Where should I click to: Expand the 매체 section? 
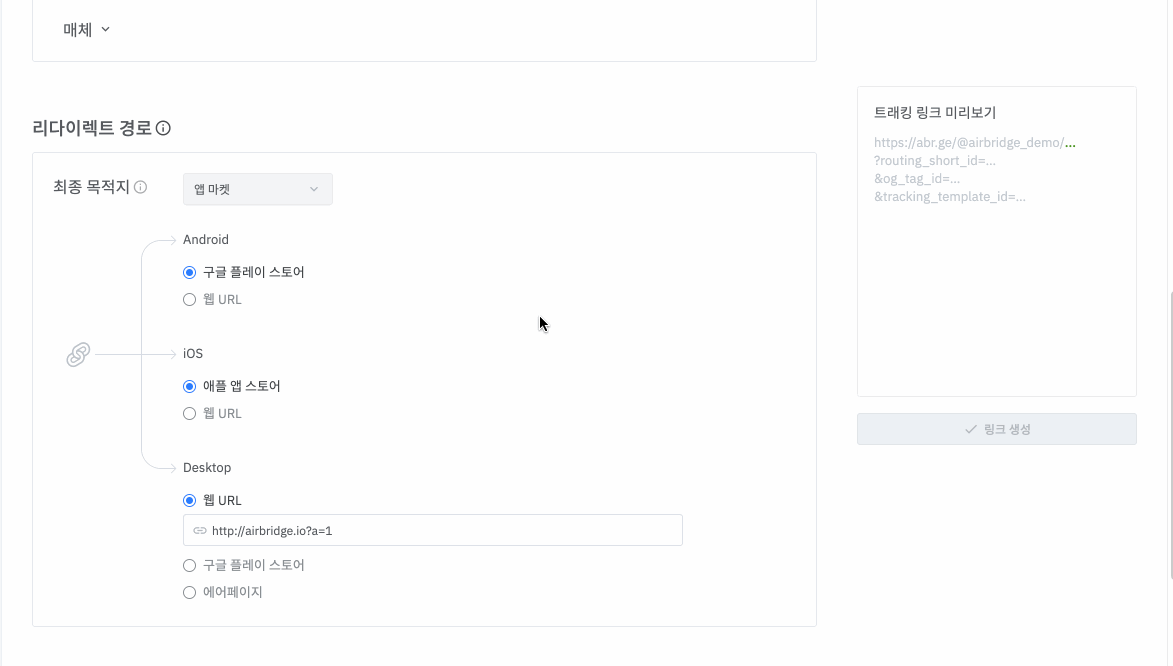pos(86,29)
